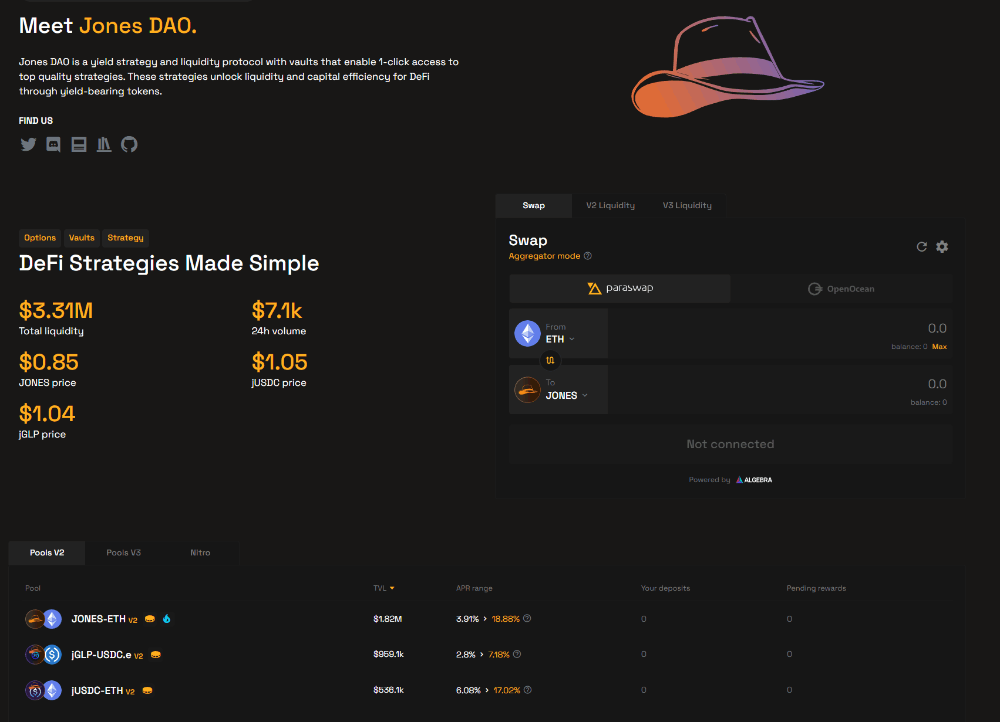The image size is (1000, 722).
Task: Click the 7.18% APR value
Action: tap(499, 654)
